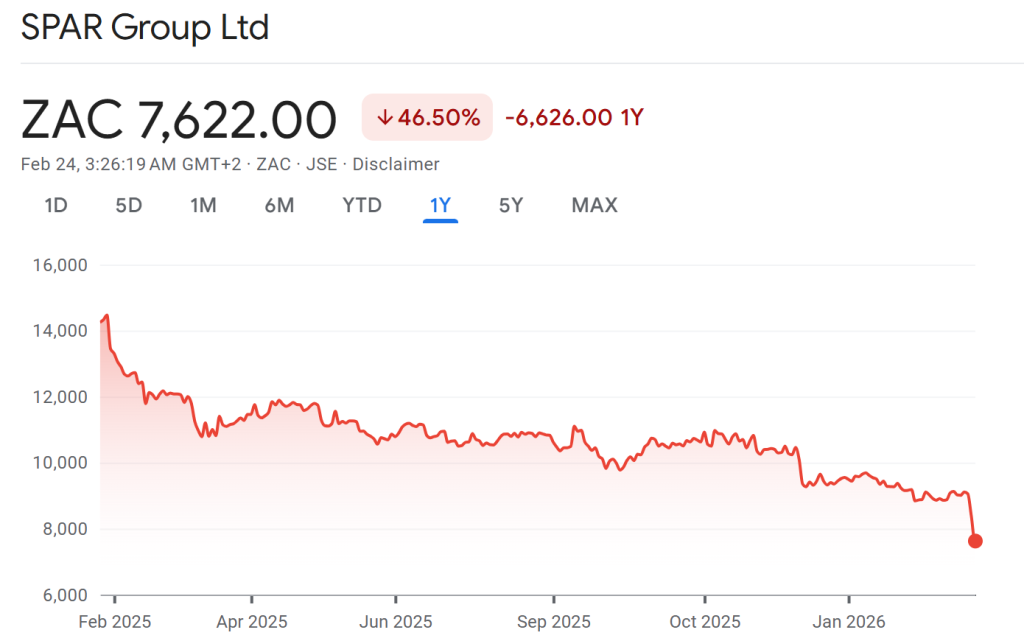
Task: Open the 5Y chart view
Action: (x=511, y=206)
